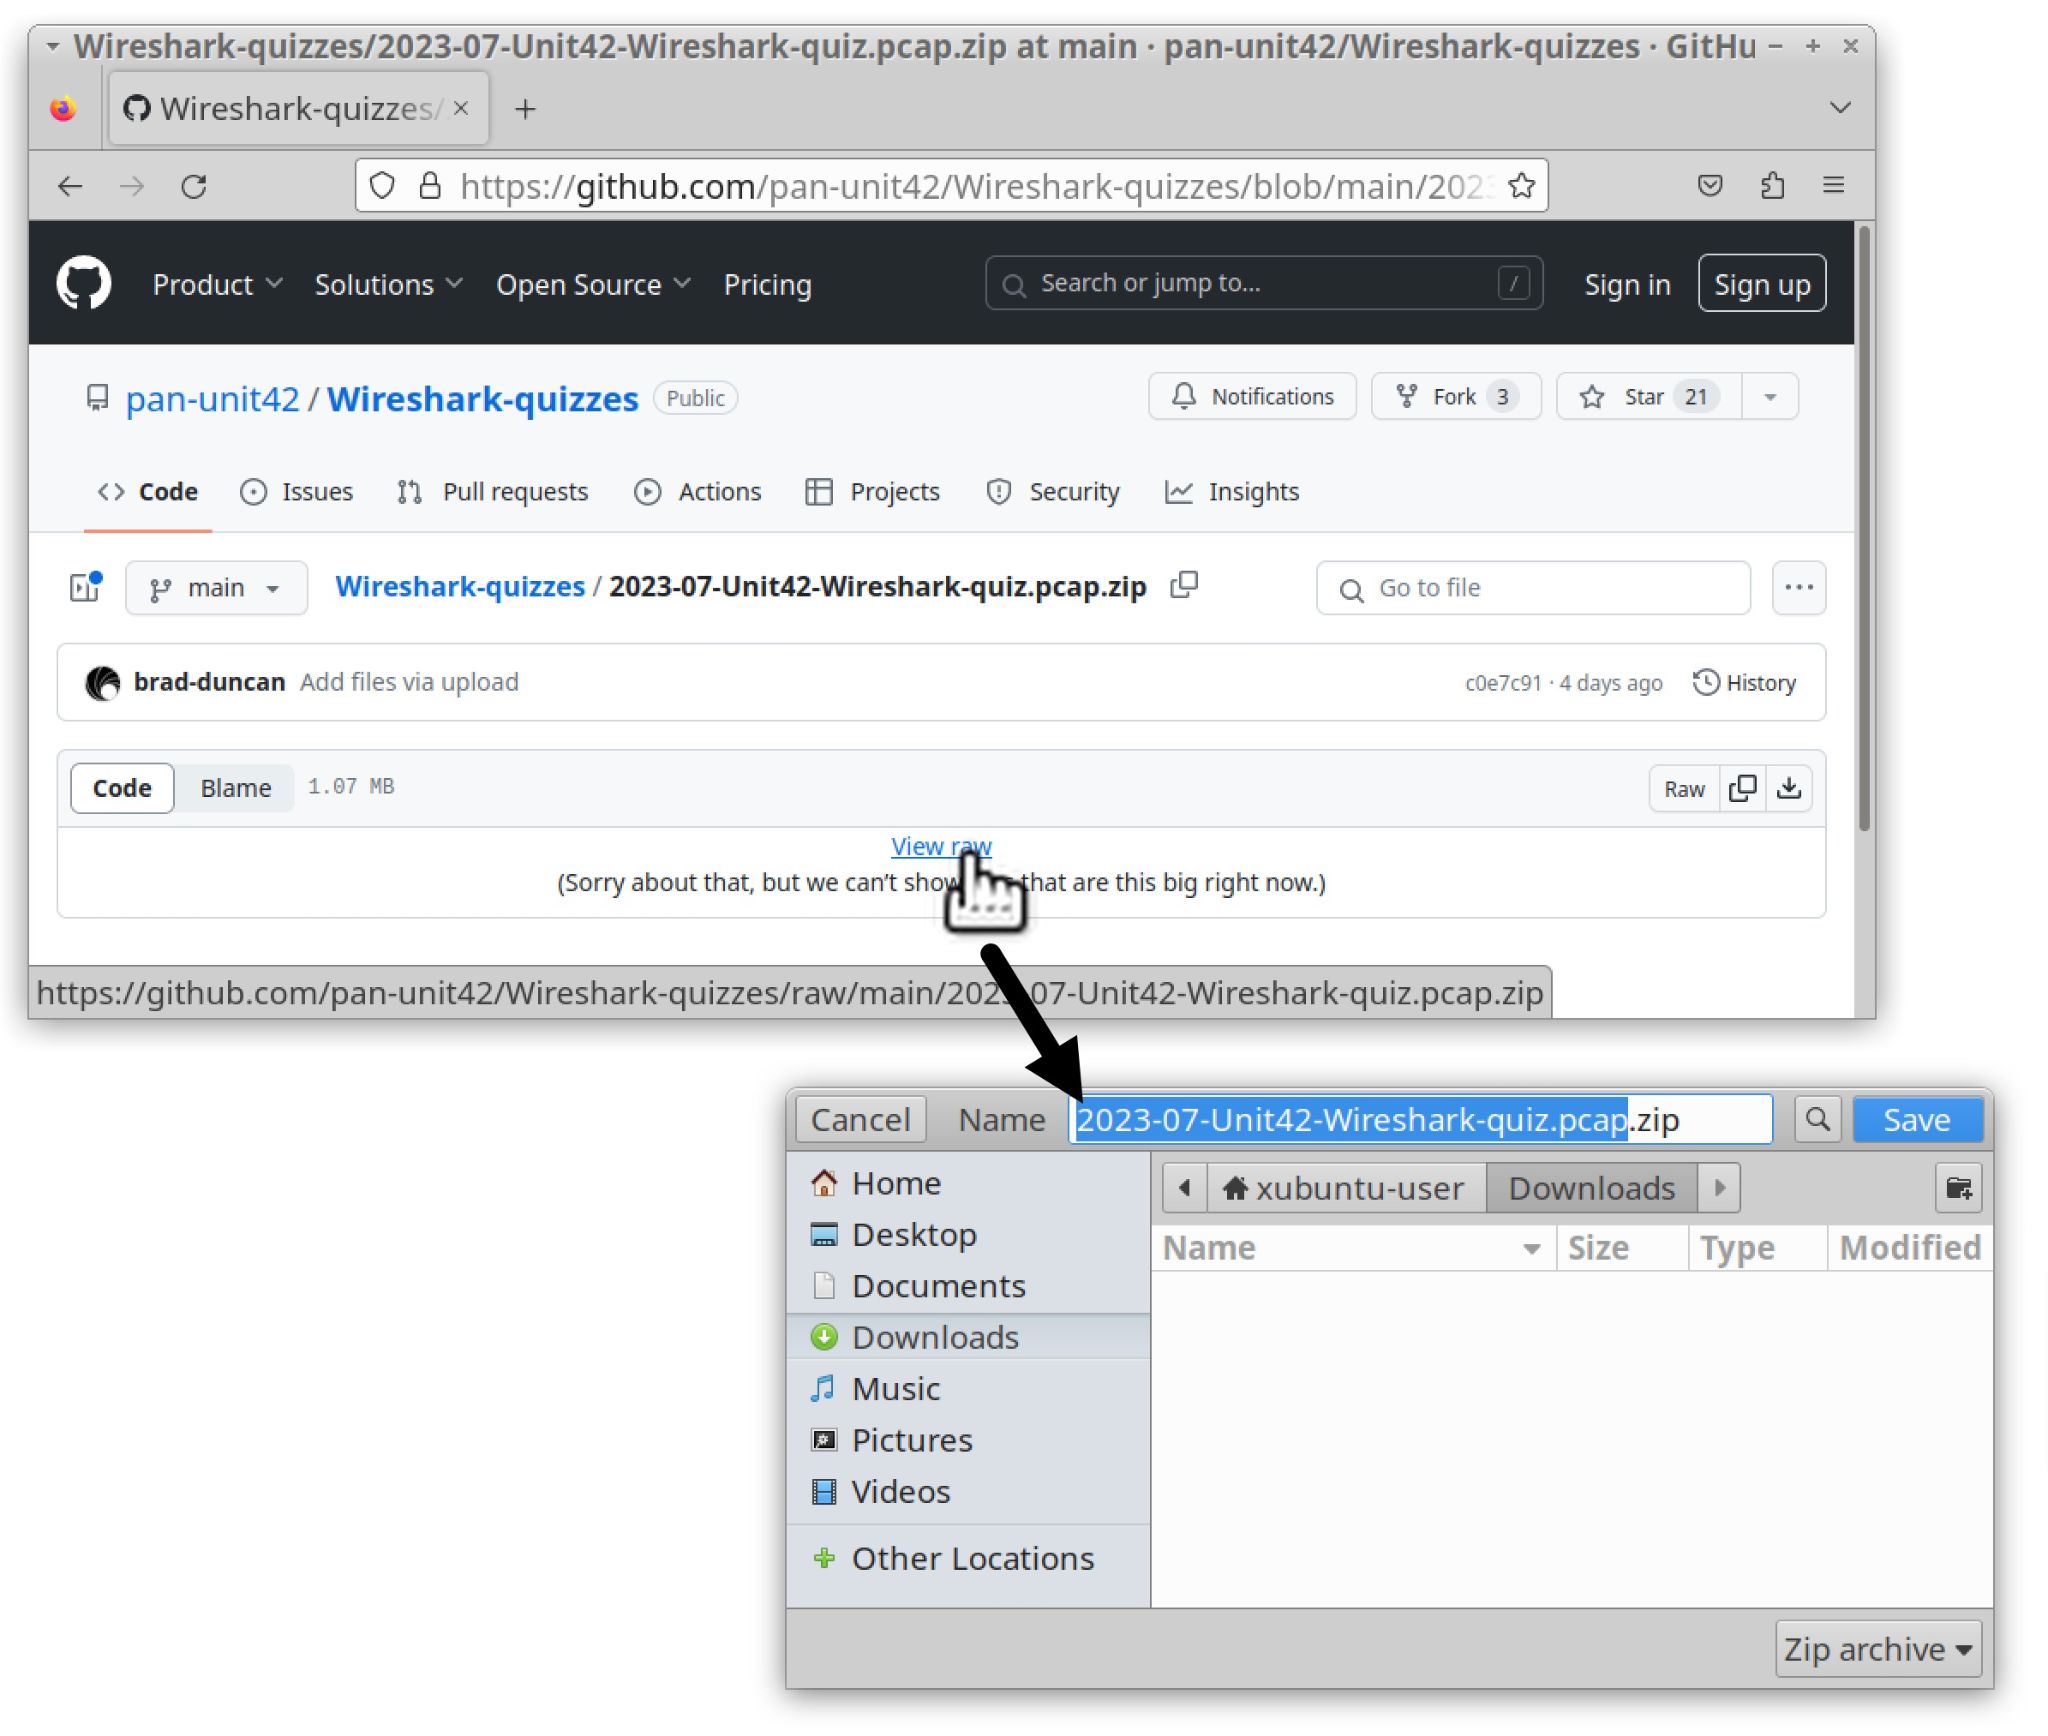This screenshot has height=1736, width=2048.
Task: Click the page vertical scrollbar
Action: pos(1863,528)
